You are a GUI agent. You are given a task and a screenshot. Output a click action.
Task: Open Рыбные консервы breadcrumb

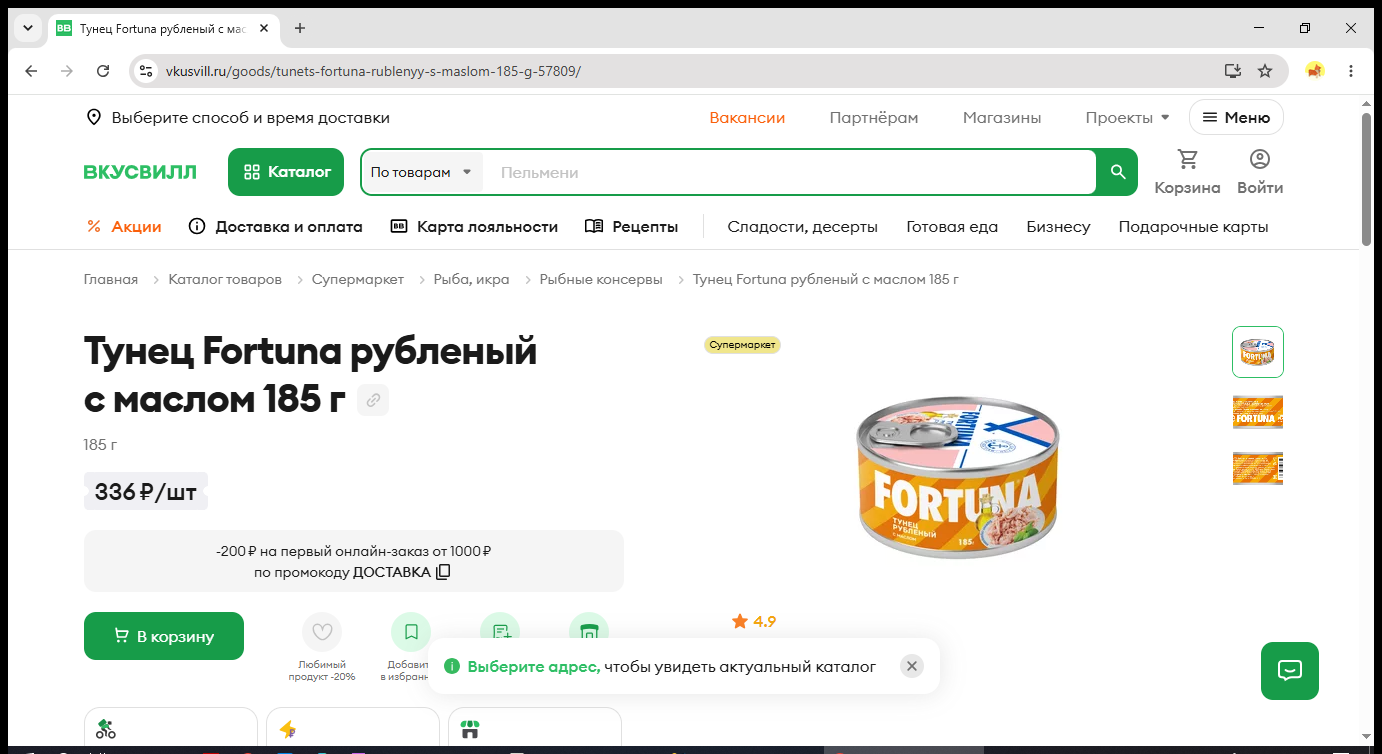tap(601, 280)
